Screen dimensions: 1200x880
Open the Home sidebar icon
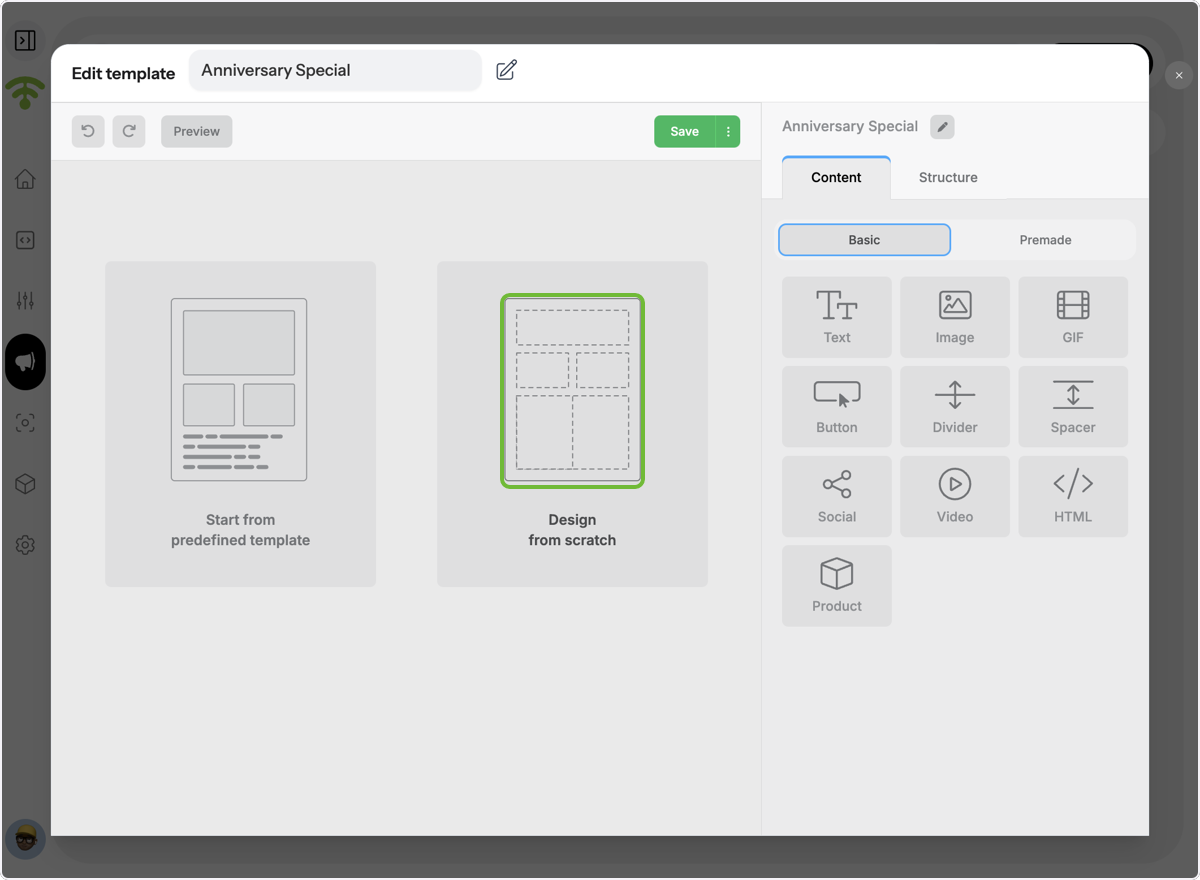tap(26, 179)
